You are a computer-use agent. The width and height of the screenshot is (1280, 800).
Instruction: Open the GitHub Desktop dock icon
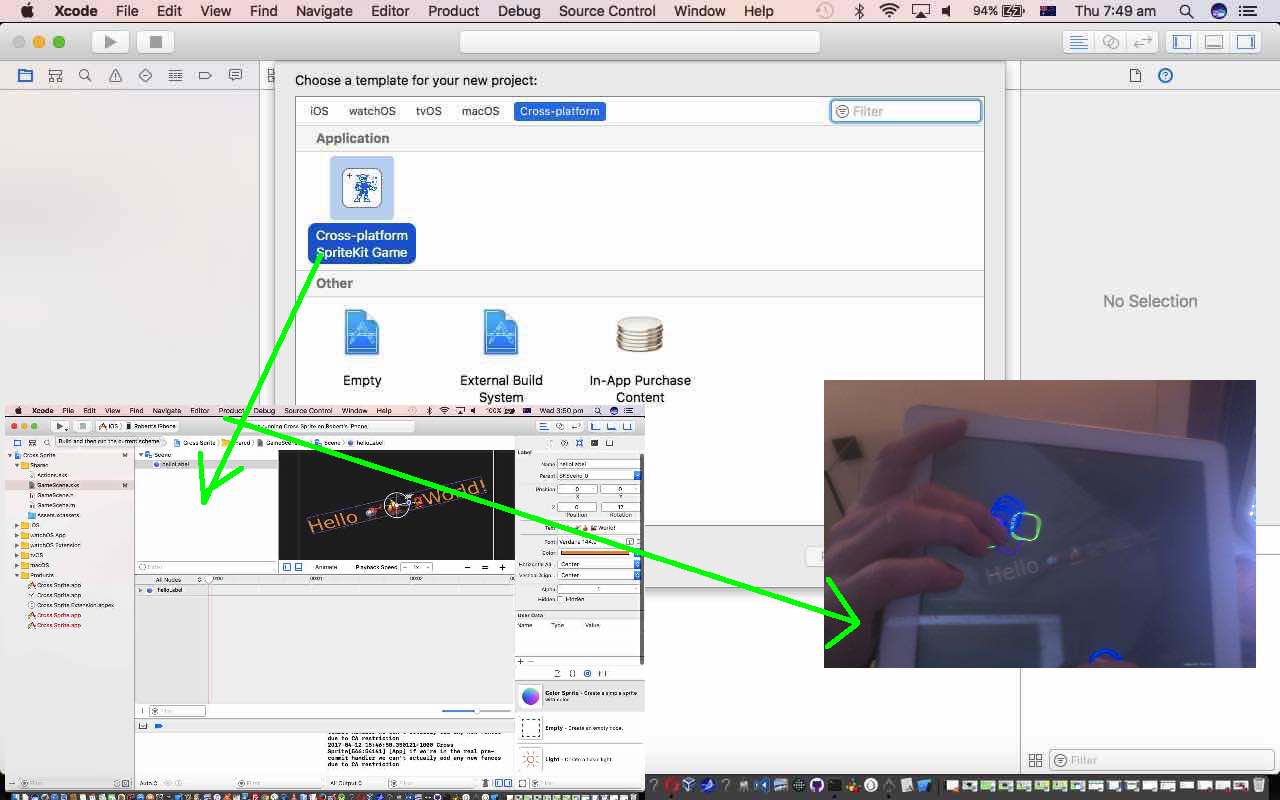(816, 786)
